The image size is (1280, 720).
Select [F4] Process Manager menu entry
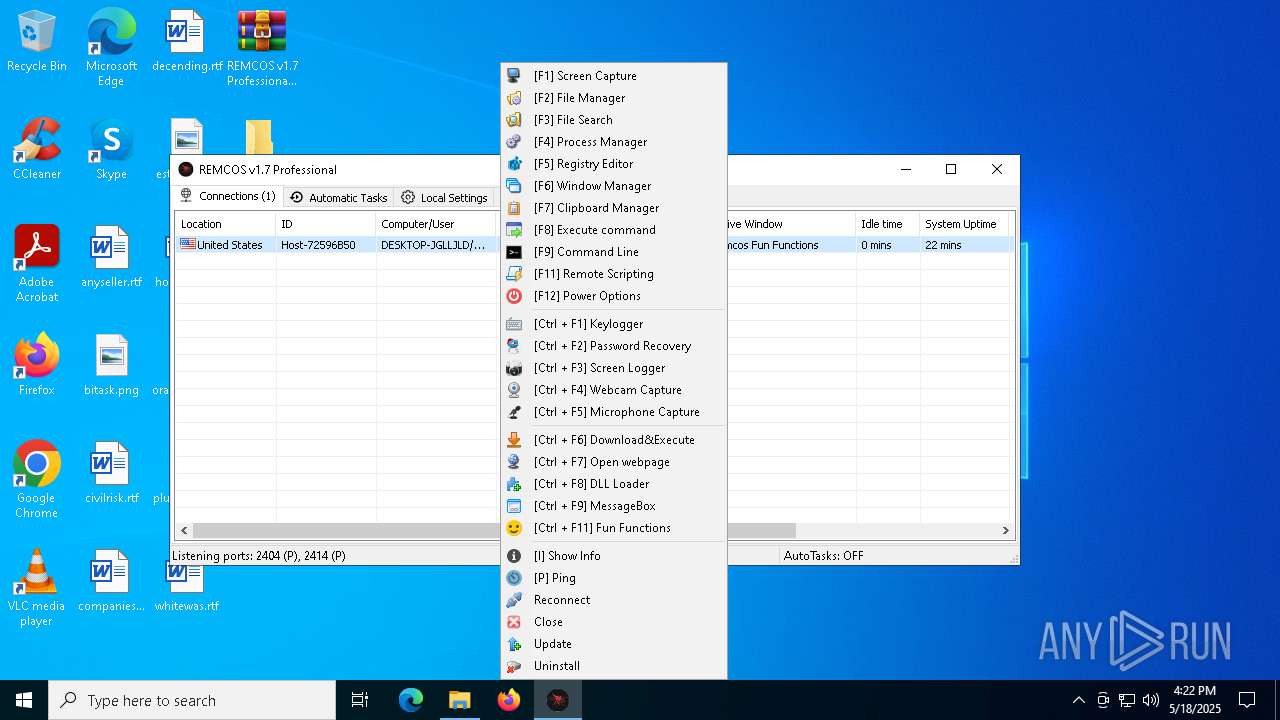[614, 142]
